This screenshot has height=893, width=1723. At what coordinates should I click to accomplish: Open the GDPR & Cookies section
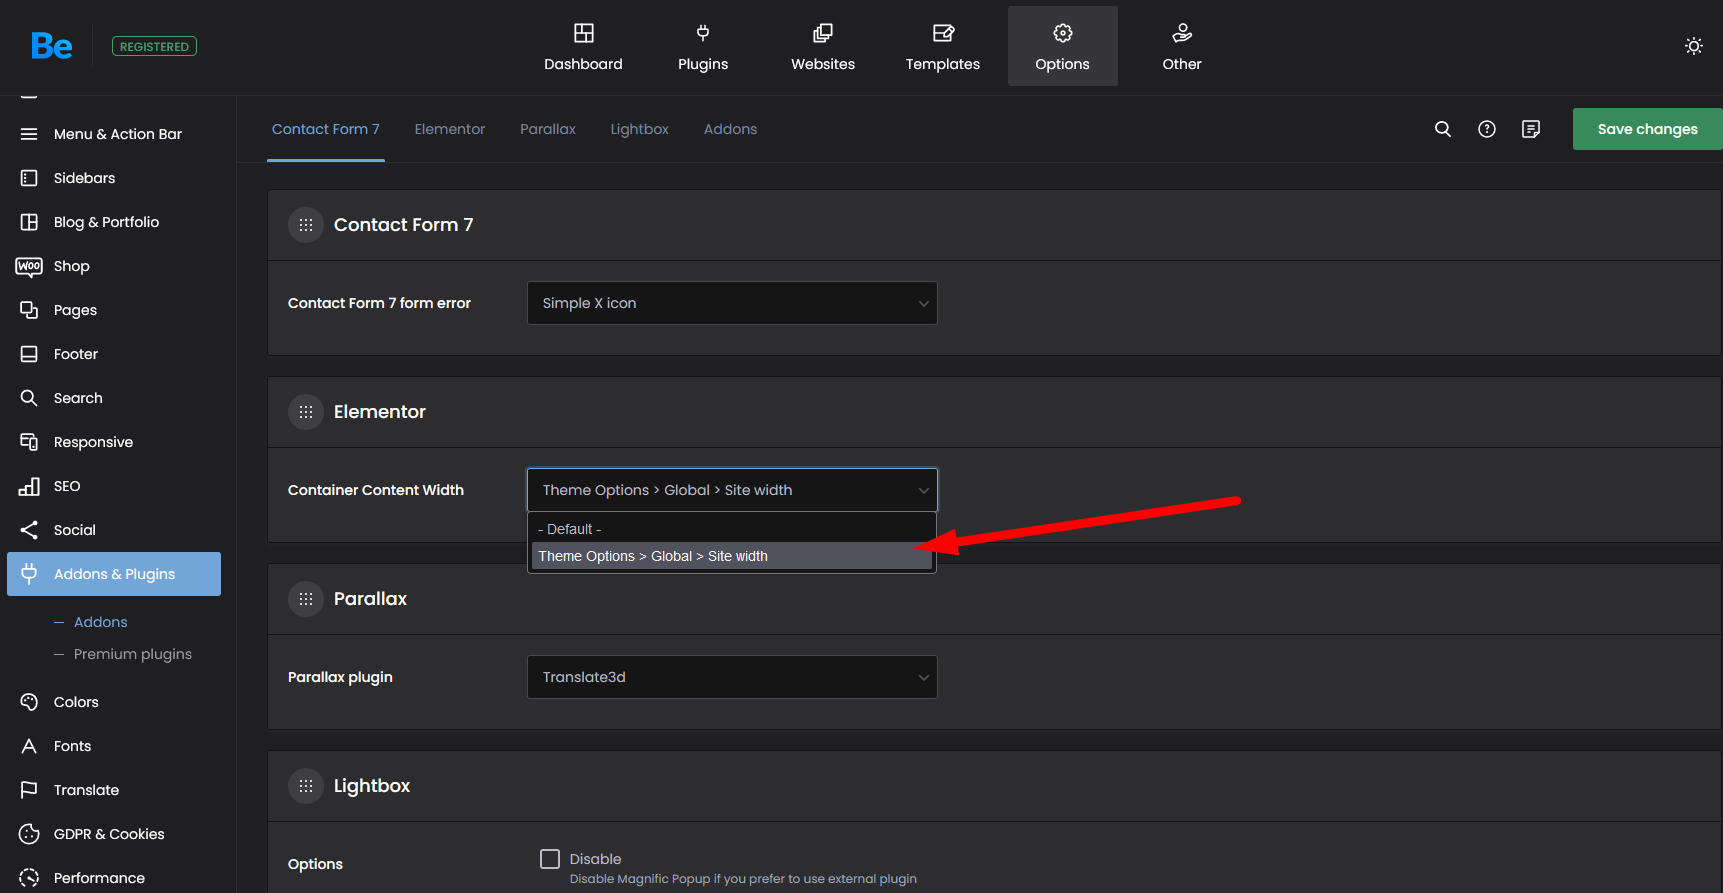109,834
